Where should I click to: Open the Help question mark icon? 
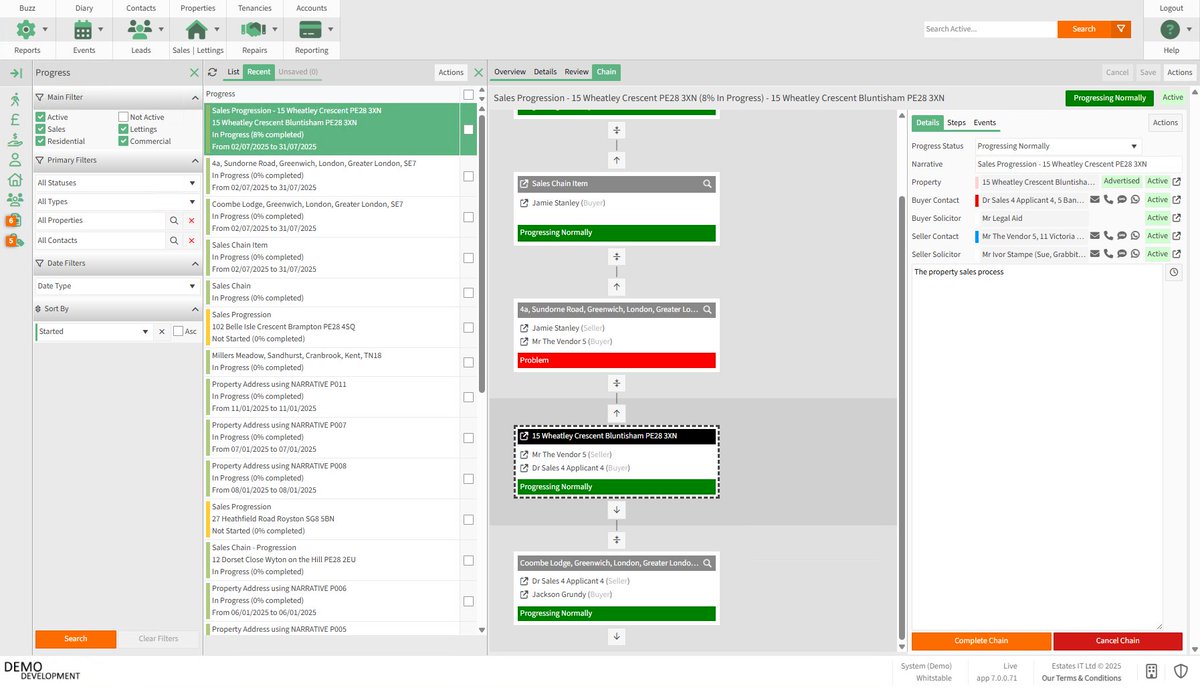pos(1170,29)
